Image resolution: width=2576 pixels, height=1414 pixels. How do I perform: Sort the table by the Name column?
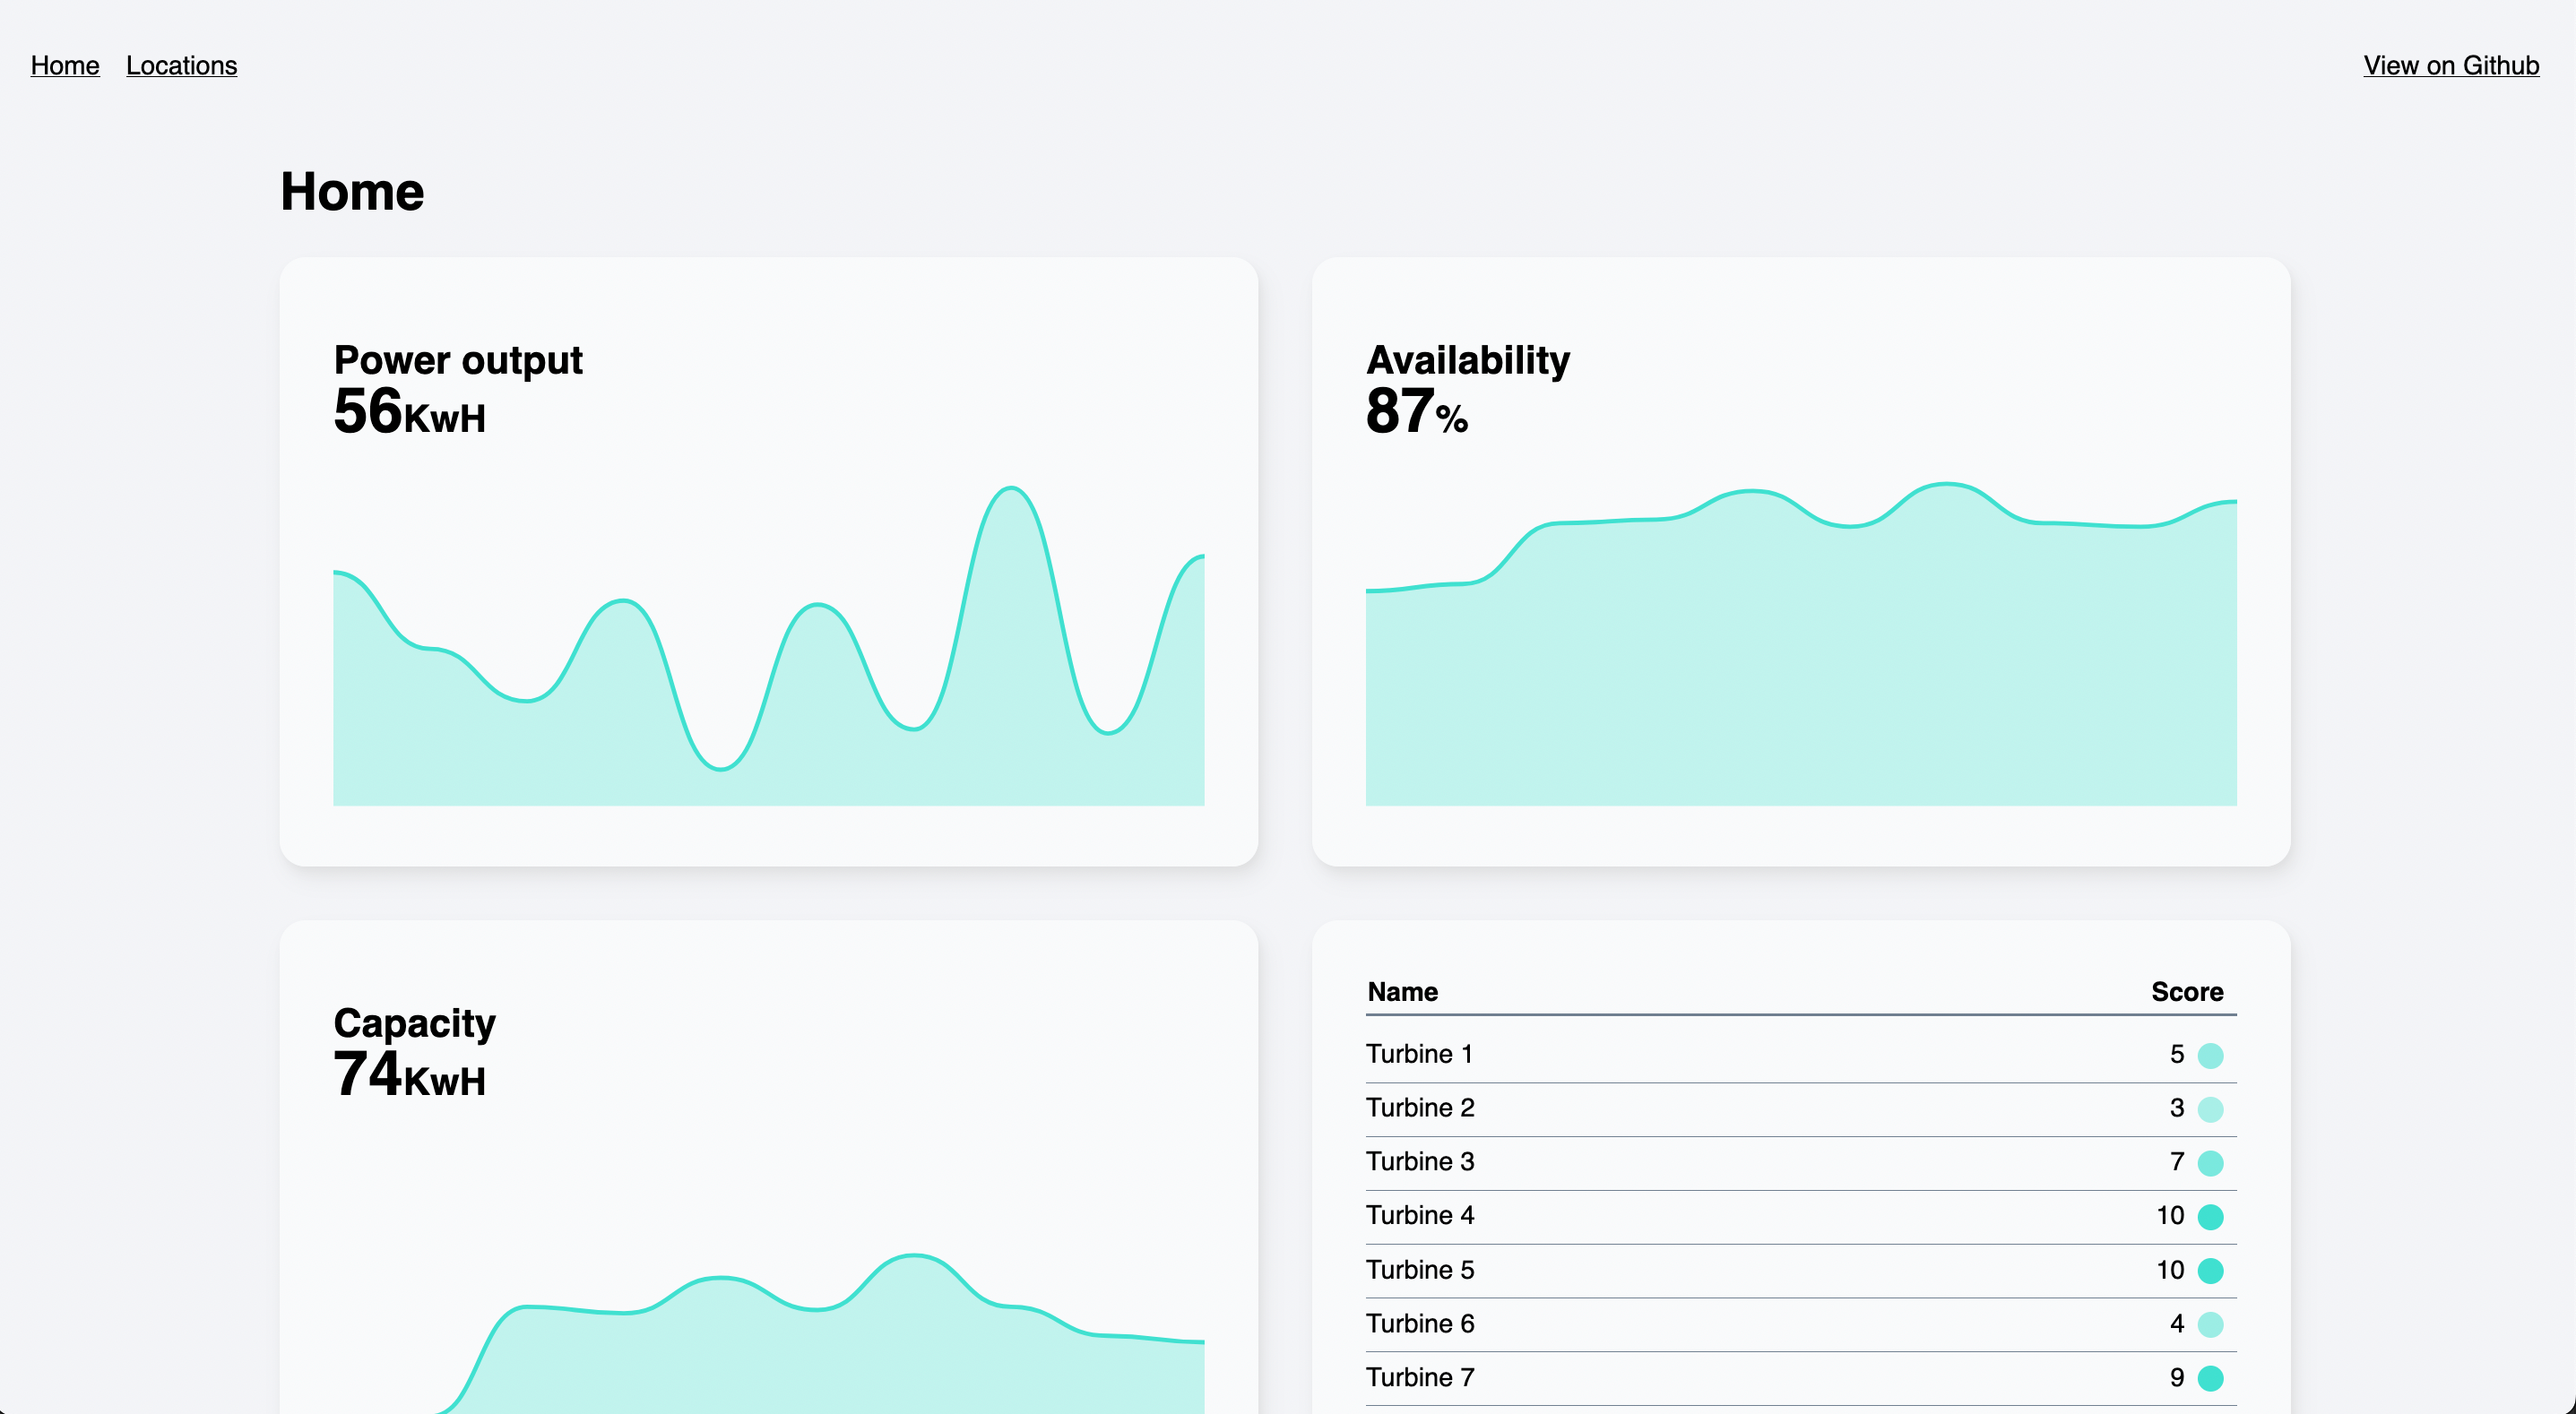[x=1402, y=992]
